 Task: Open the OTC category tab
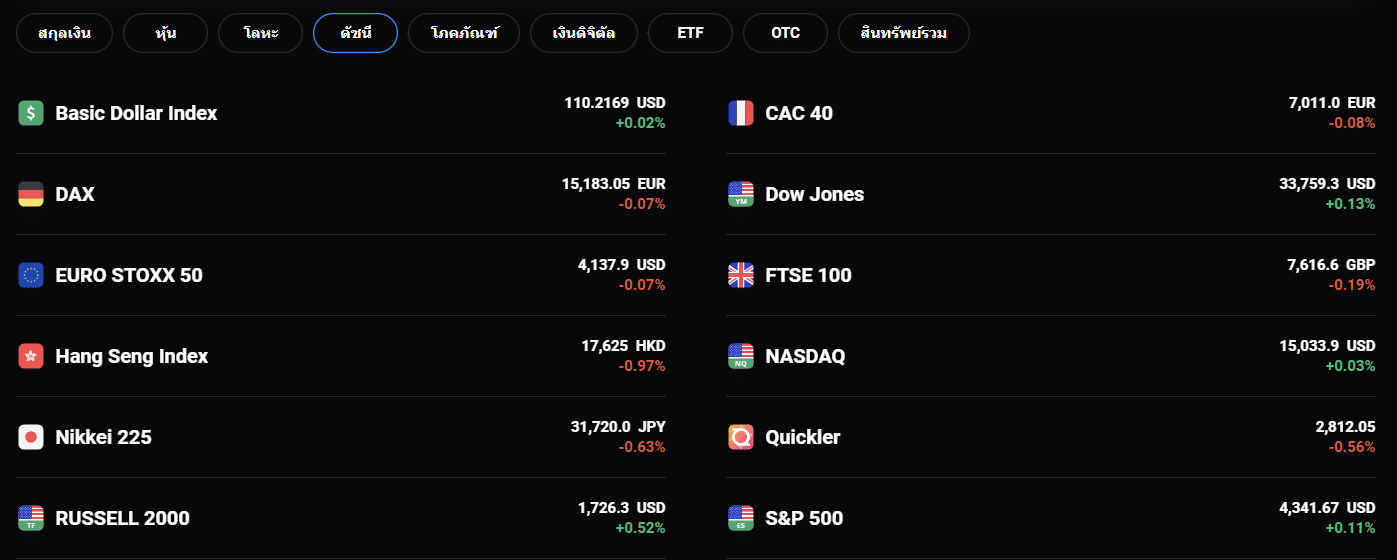click(x=785, y=33)
